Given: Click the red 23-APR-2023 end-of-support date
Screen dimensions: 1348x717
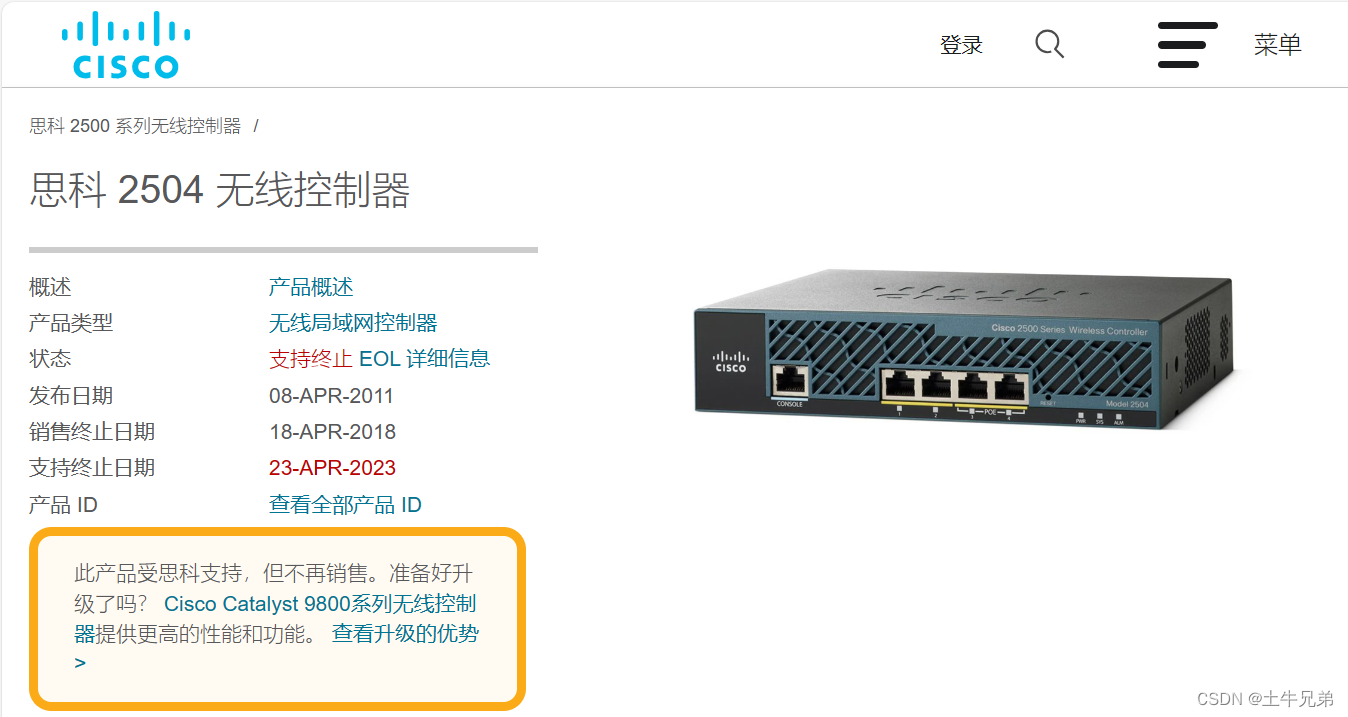Looking at the screenshot, I should [332, 468].
